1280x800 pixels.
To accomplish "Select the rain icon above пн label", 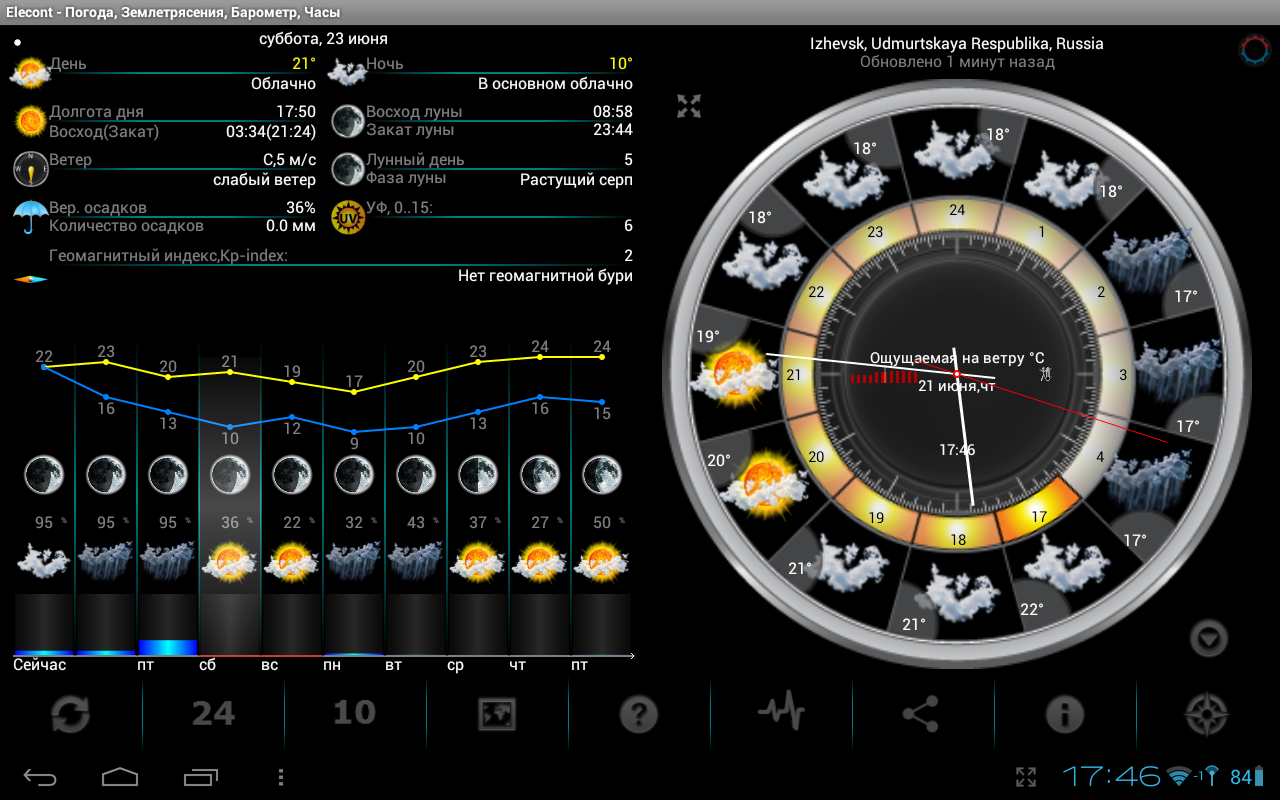I will click(x=354, y=562).
